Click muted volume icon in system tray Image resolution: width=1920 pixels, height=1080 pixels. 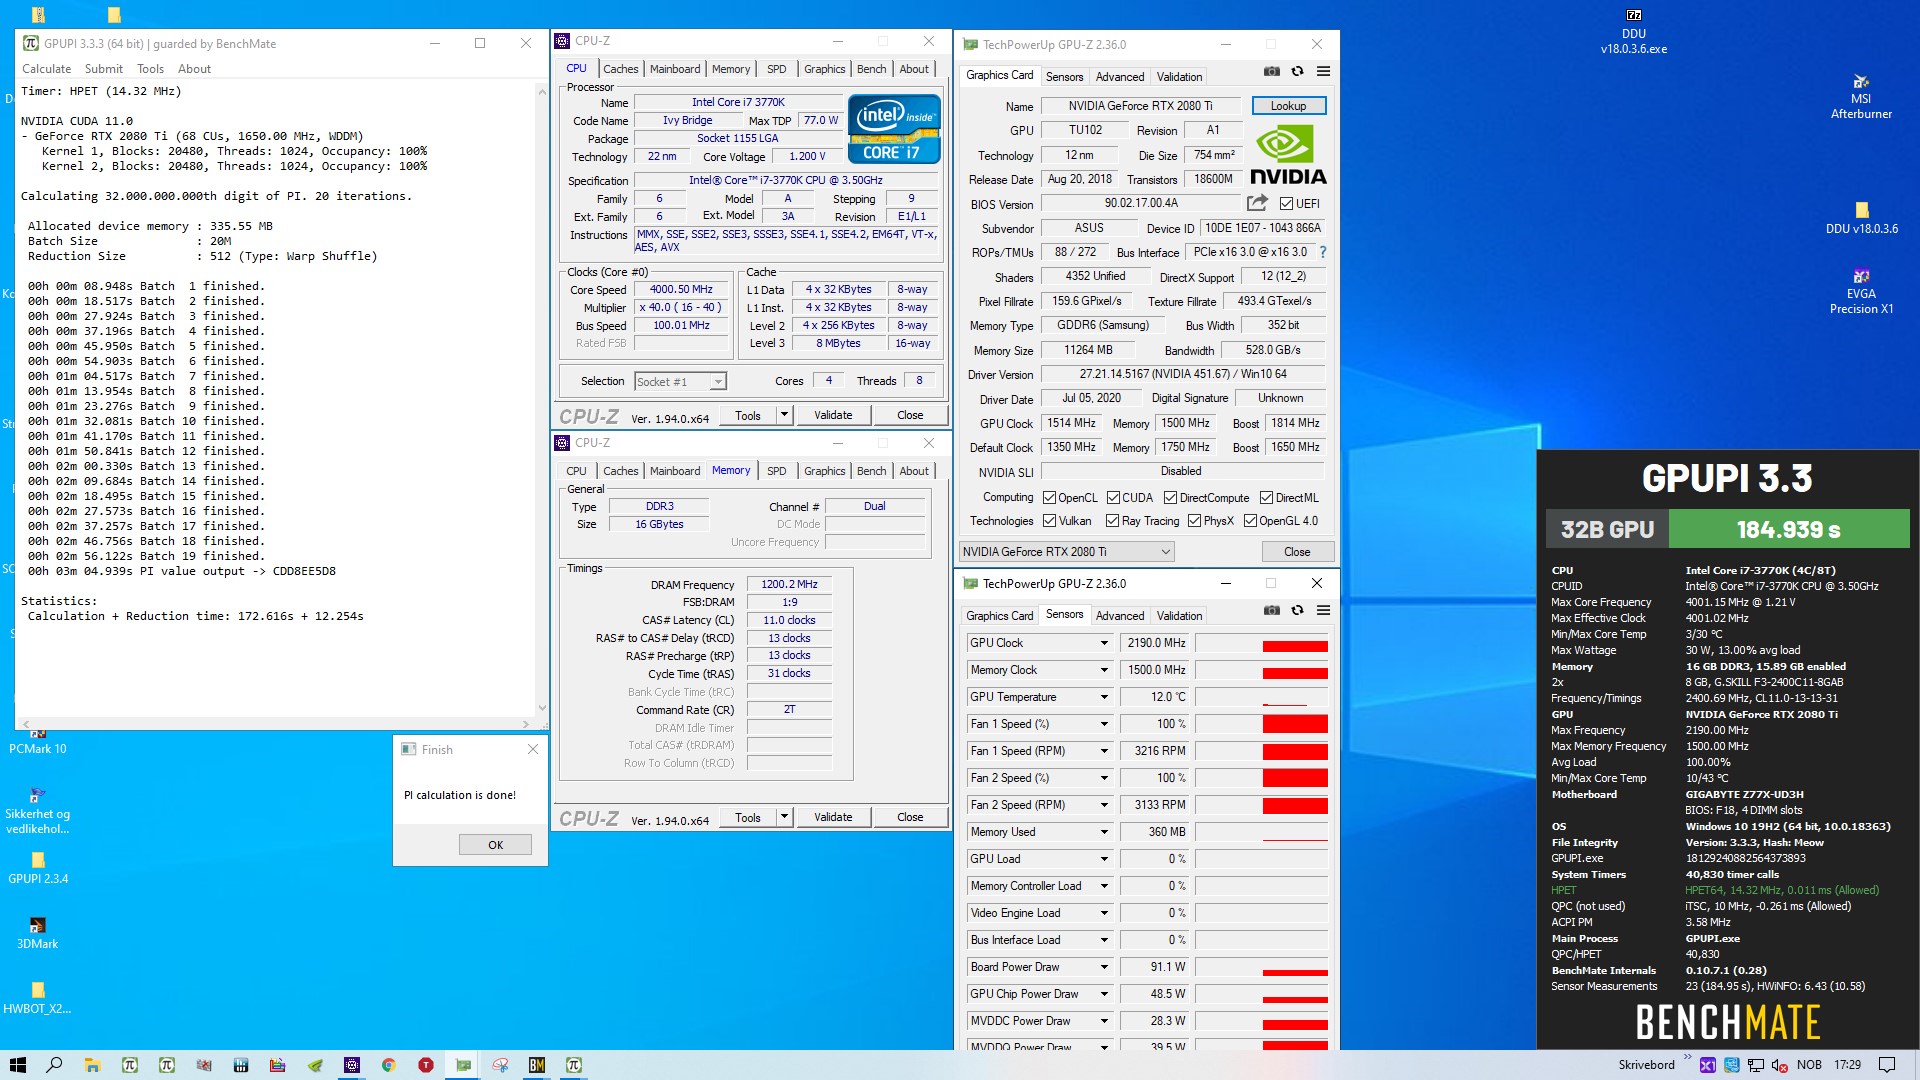coord(1780,1065)
